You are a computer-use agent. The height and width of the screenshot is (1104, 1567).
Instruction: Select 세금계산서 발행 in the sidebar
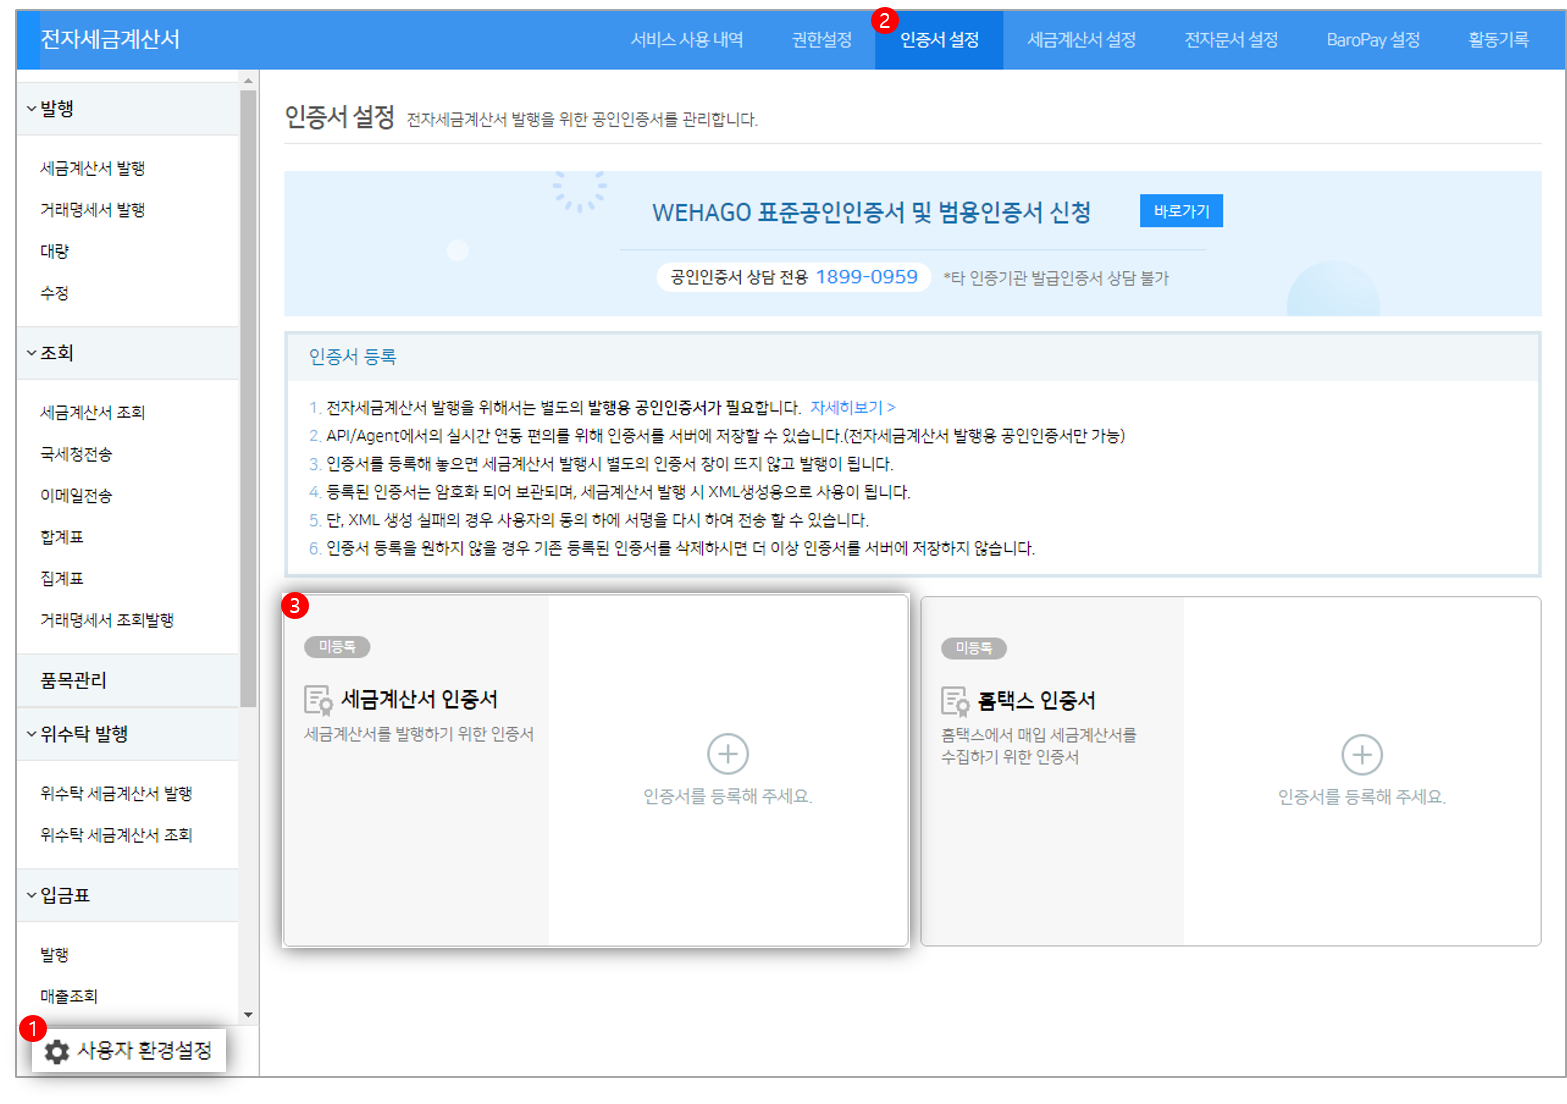pyautogui.click(x=93, y=168)
